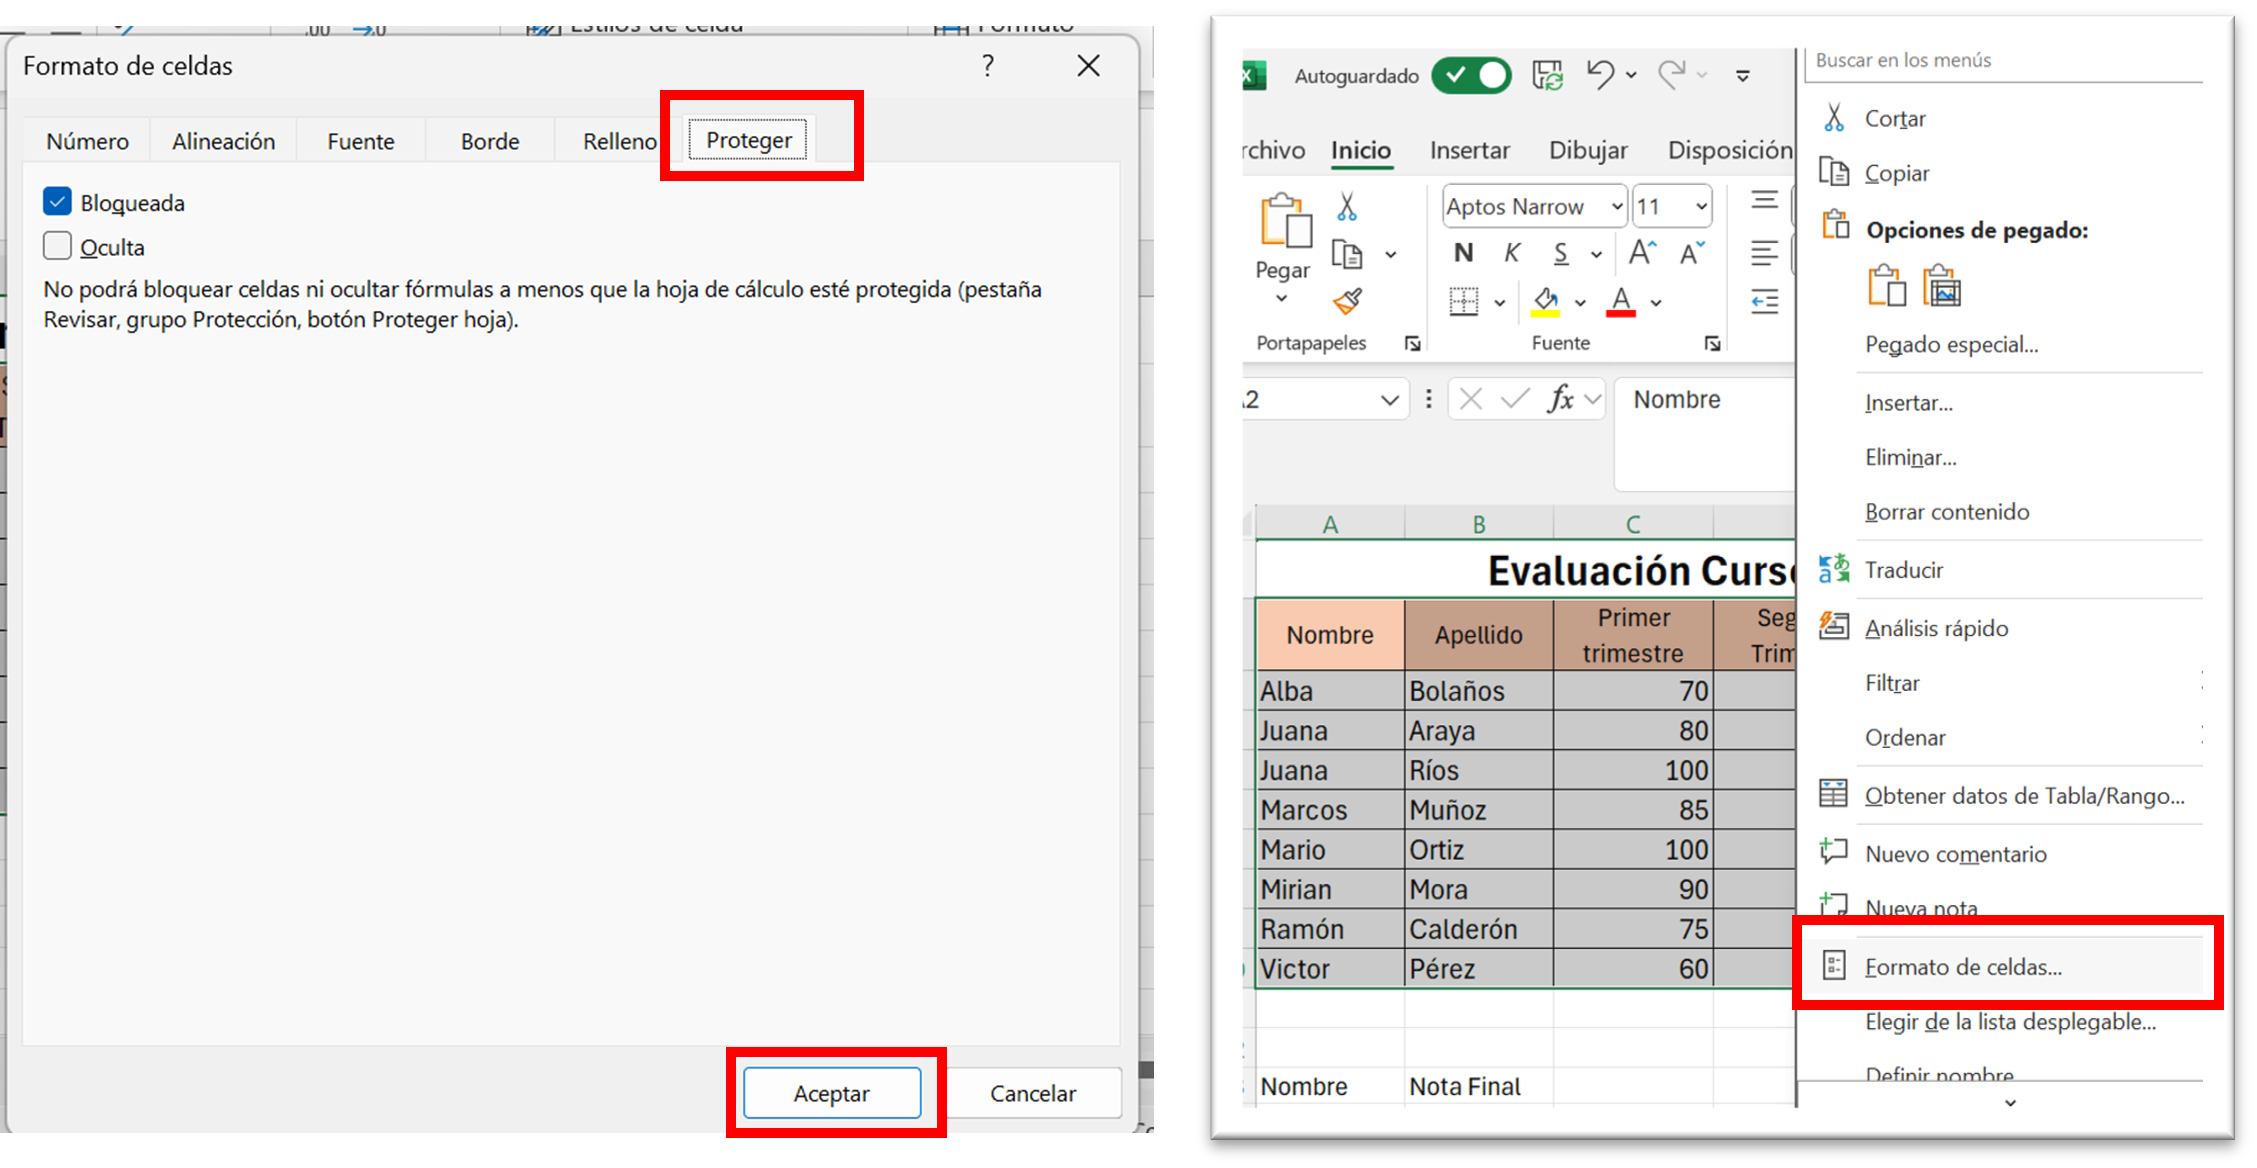Expand the Pegar dropdown arrow
This screenshot has width=2257, height=1168.
click(1282, 298)
